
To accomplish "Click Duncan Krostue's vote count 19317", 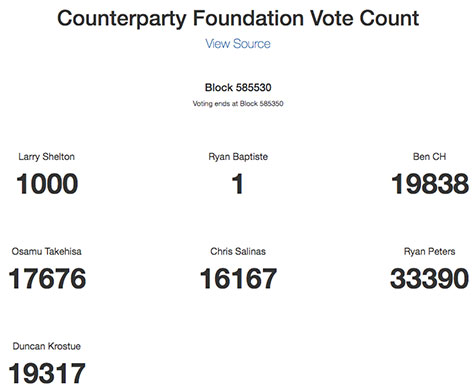I will [47, 373].
